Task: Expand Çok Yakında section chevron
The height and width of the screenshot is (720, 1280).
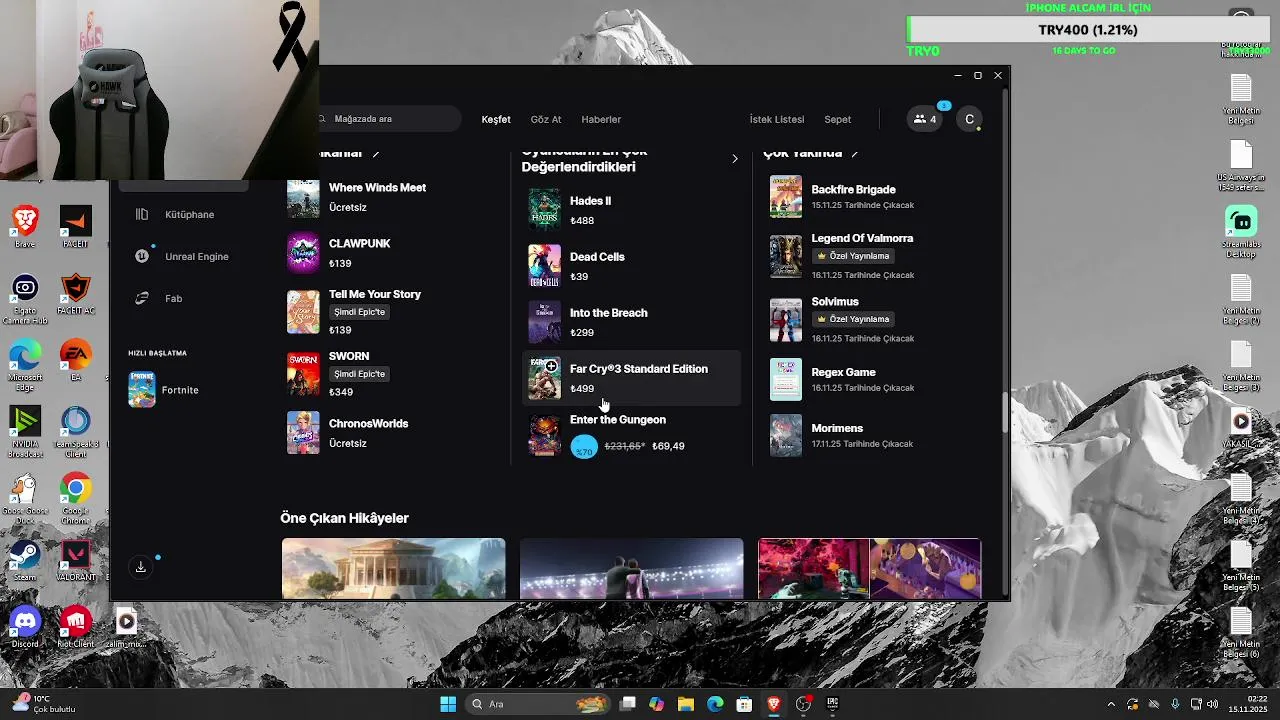Action: [854, 154]
